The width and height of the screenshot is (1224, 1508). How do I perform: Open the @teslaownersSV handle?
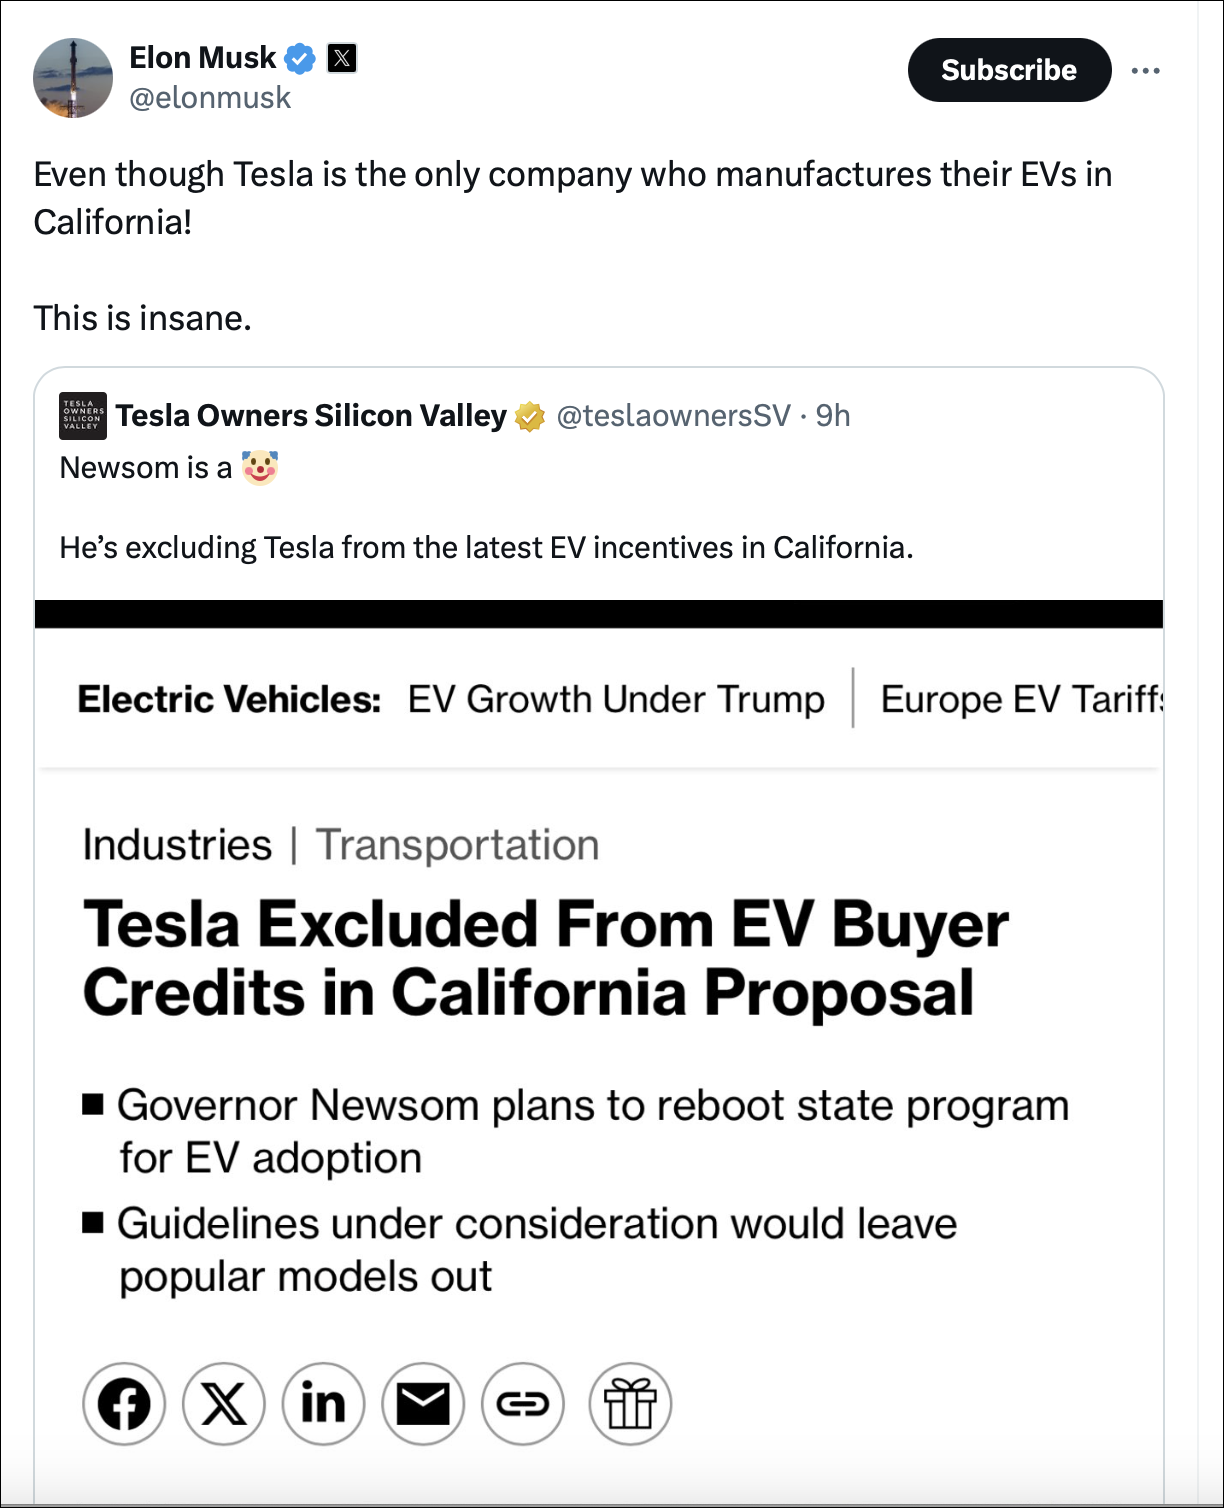[x=673, y=416]
